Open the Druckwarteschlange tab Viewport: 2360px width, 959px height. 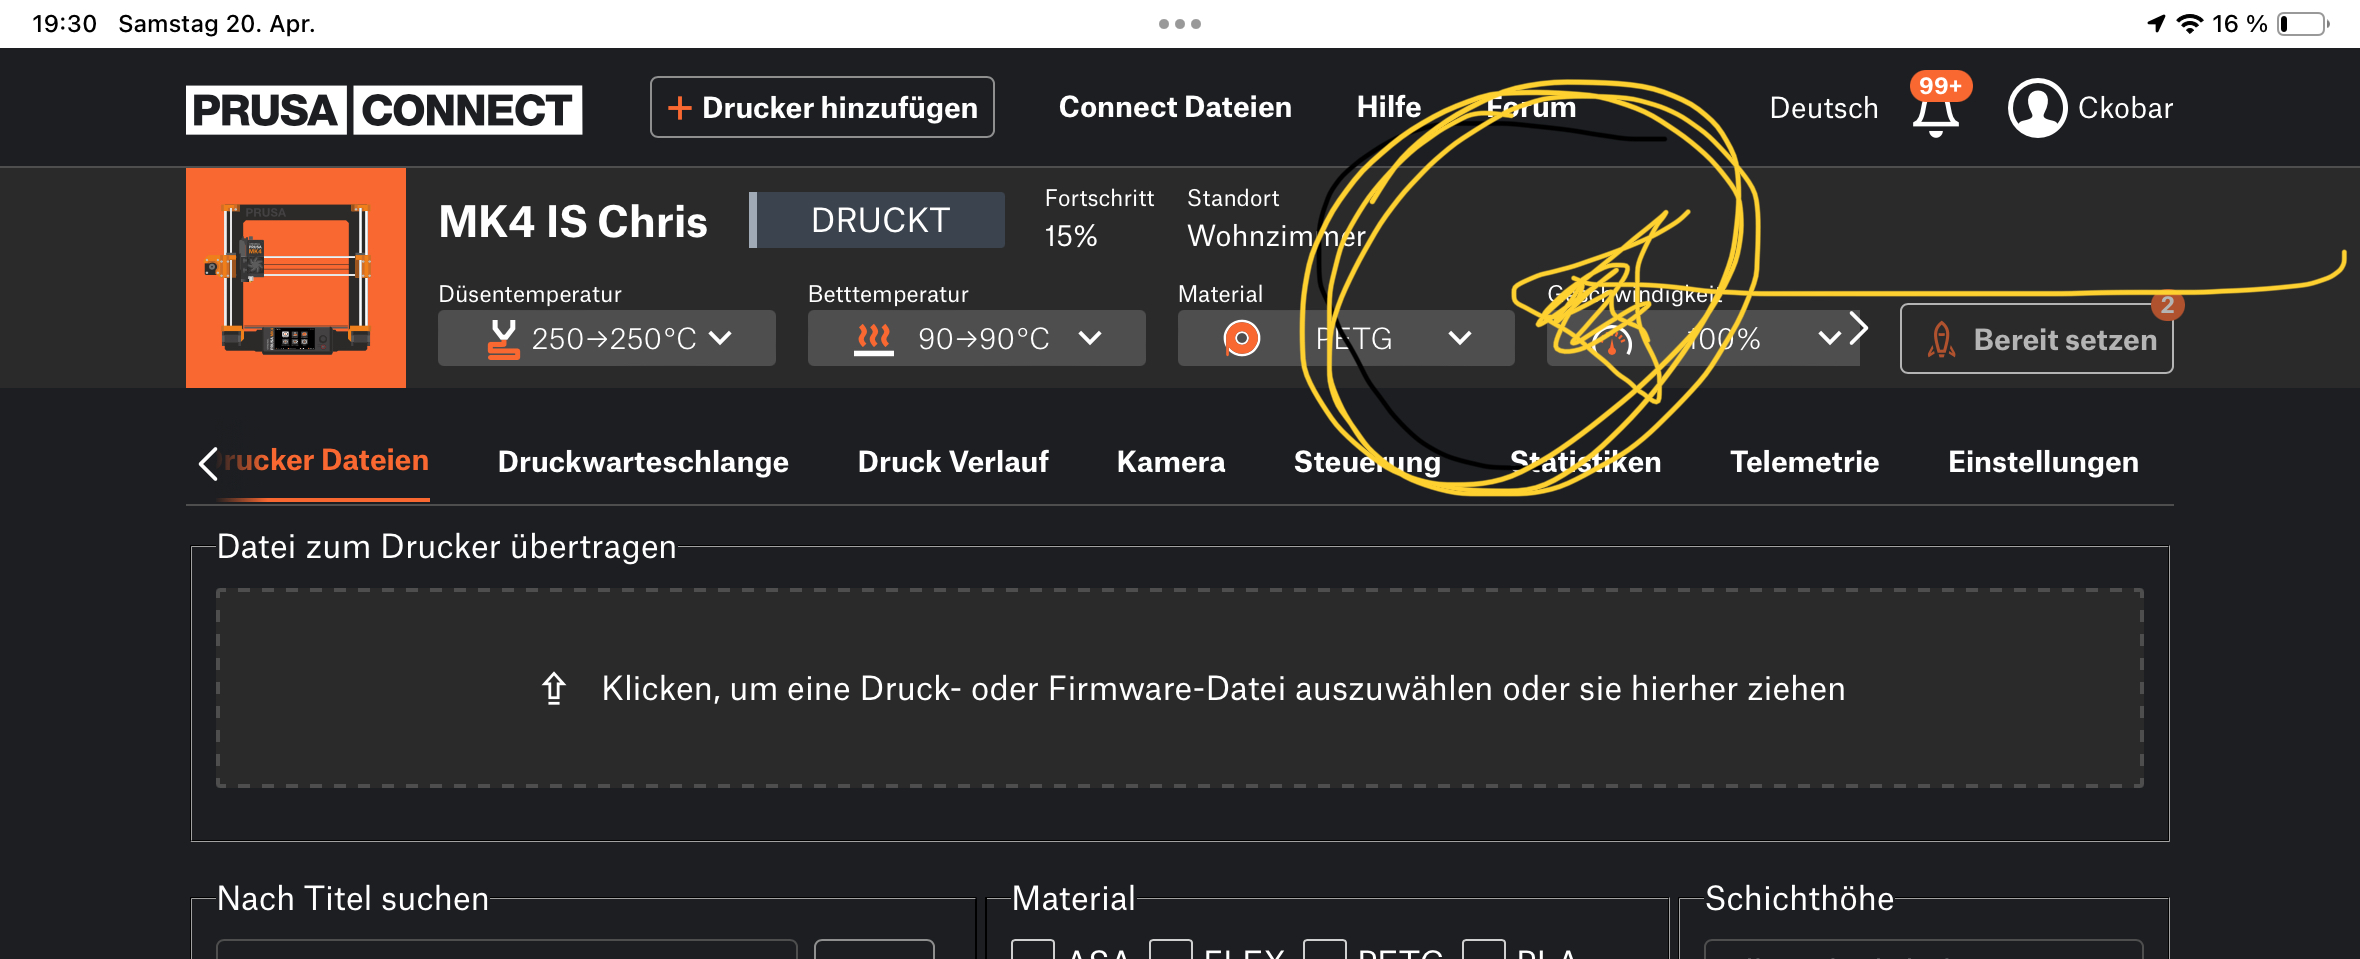point(643,462)
